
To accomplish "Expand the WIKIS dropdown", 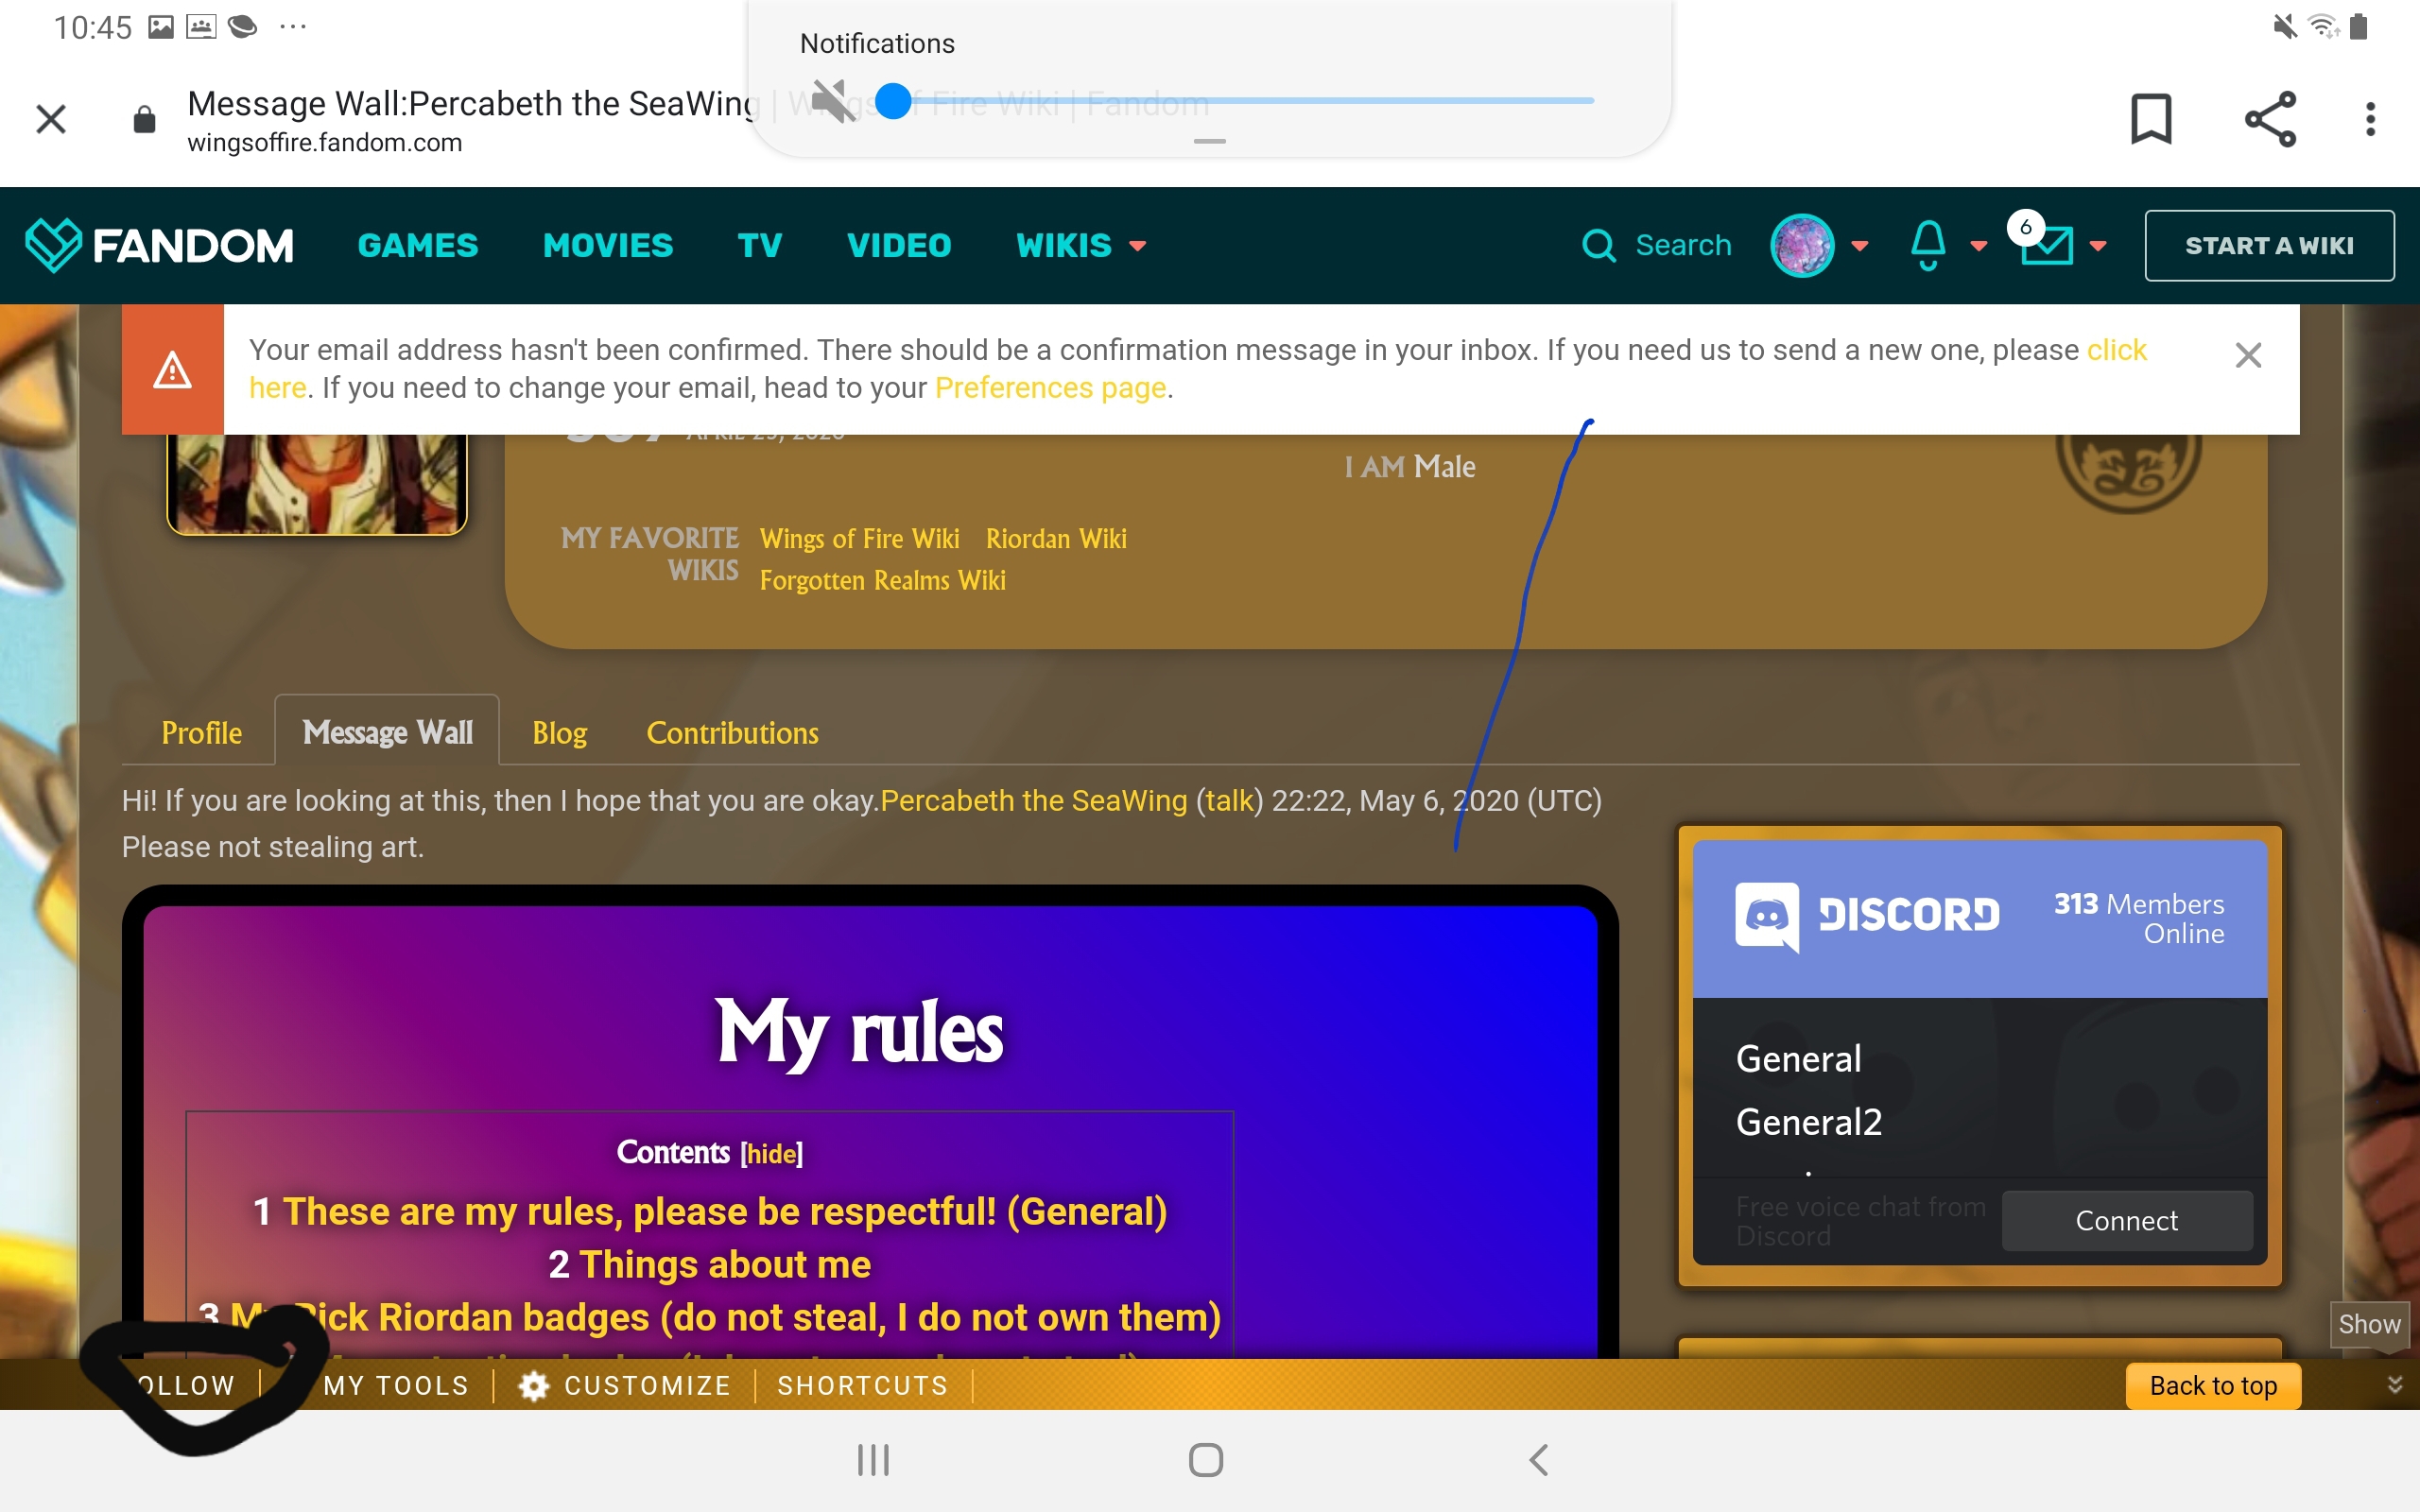I will click(x=1080, y=245).
